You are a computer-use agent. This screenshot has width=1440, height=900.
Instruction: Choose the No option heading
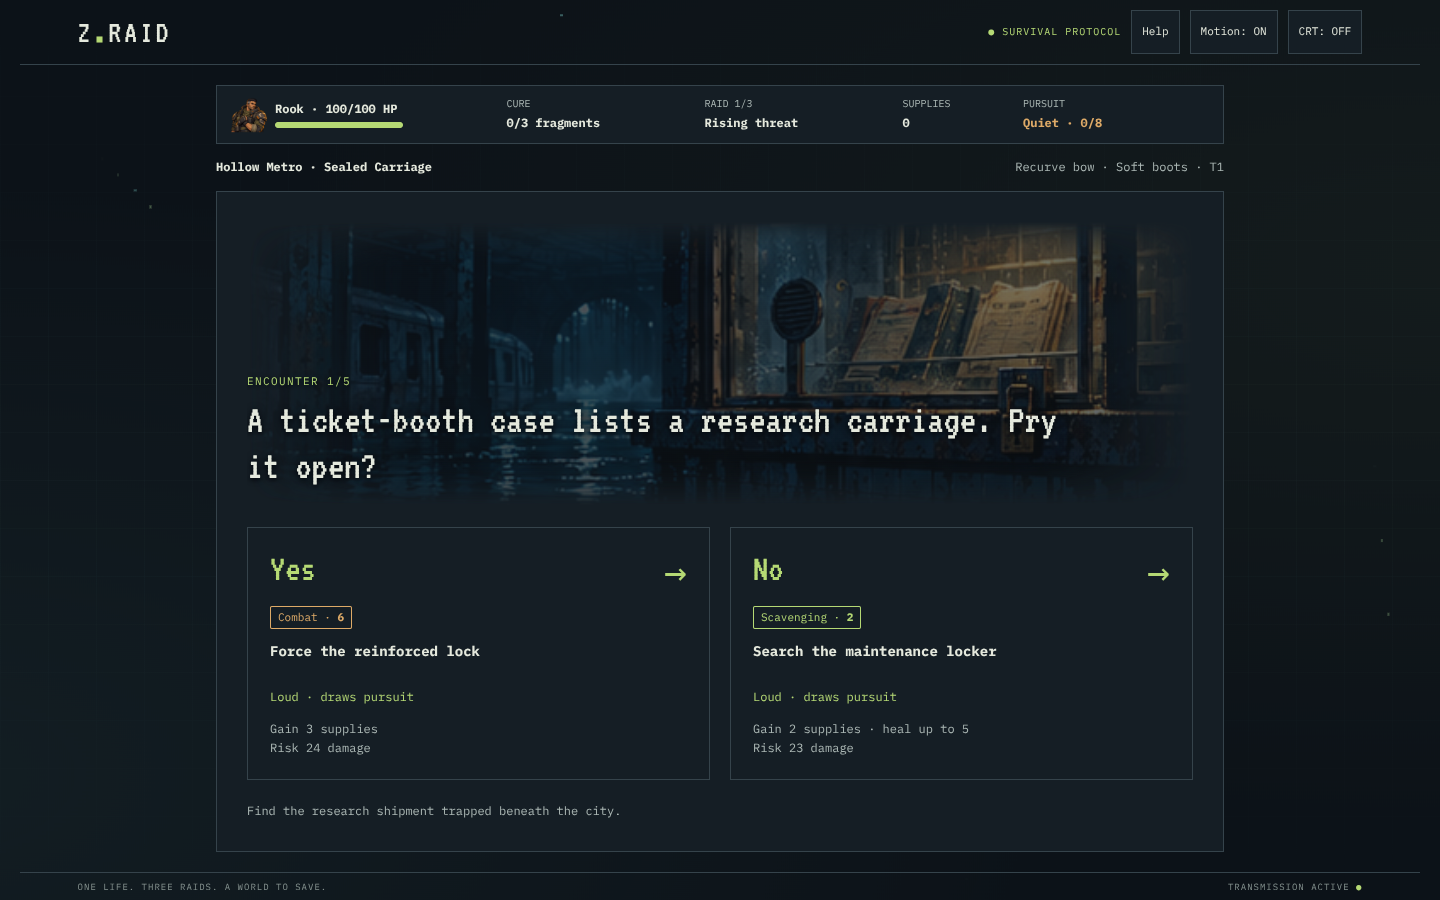pos(768,570)
